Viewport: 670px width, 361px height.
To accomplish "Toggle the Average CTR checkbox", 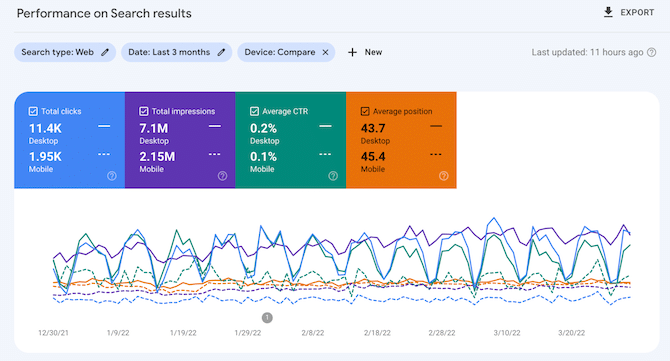I will point(254,112).
